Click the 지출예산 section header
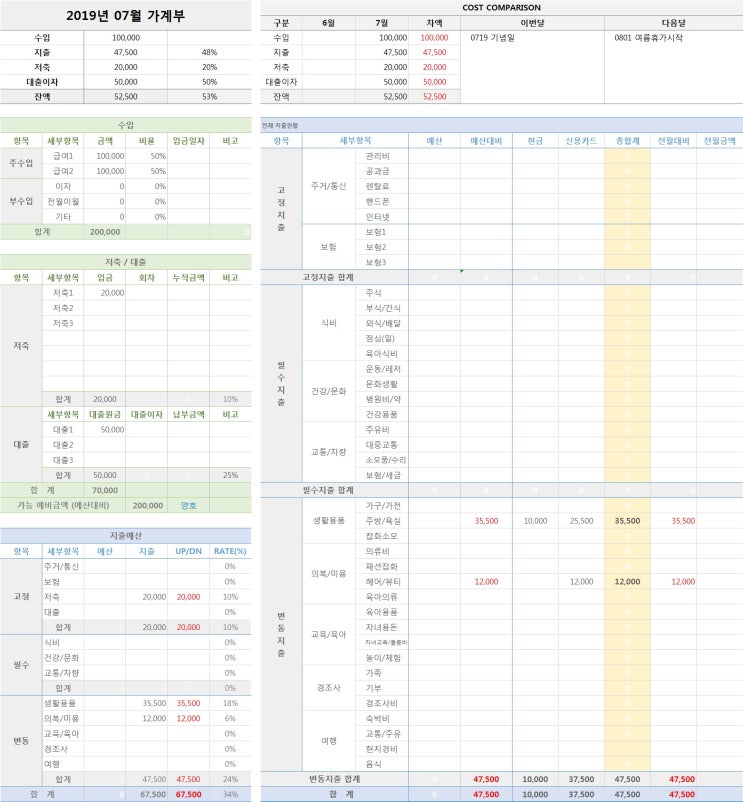This screenshot has width=743, height=802. 125,536
